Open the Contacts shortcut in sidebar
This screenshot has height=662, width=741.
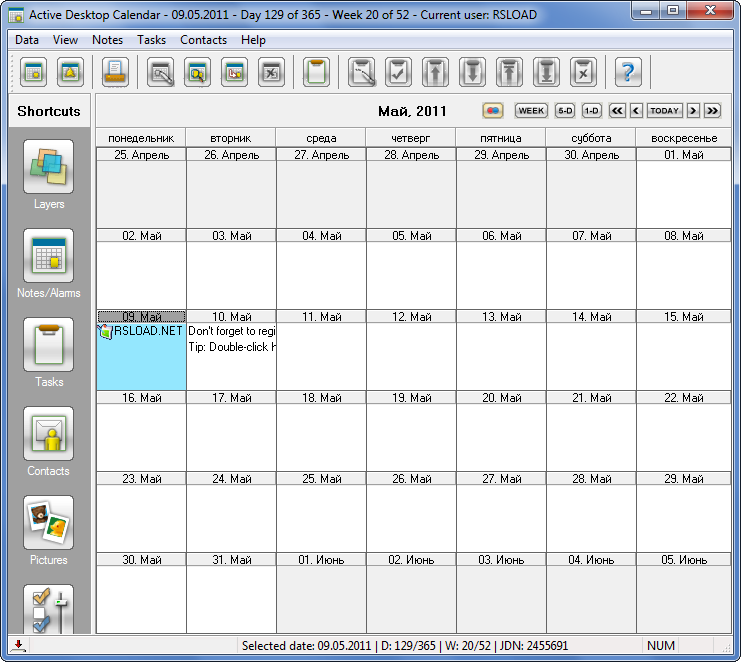coord(49,433)
